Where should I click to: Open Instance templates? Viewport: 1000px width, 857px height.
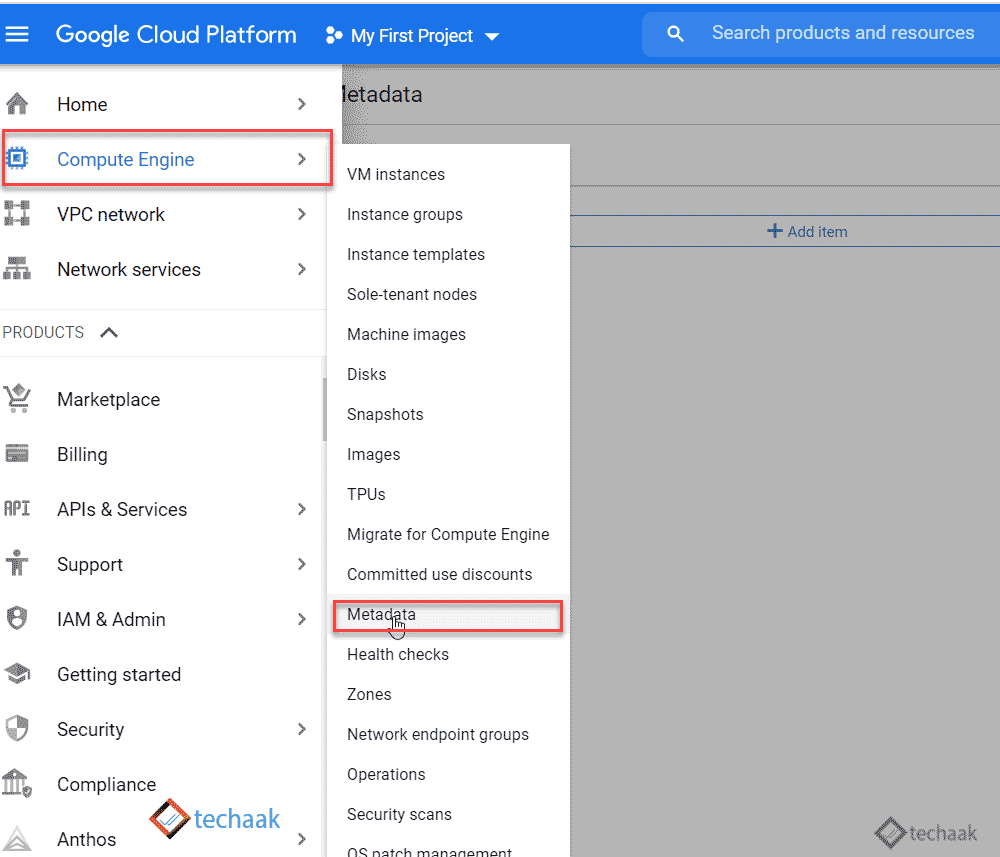point(416,254)
